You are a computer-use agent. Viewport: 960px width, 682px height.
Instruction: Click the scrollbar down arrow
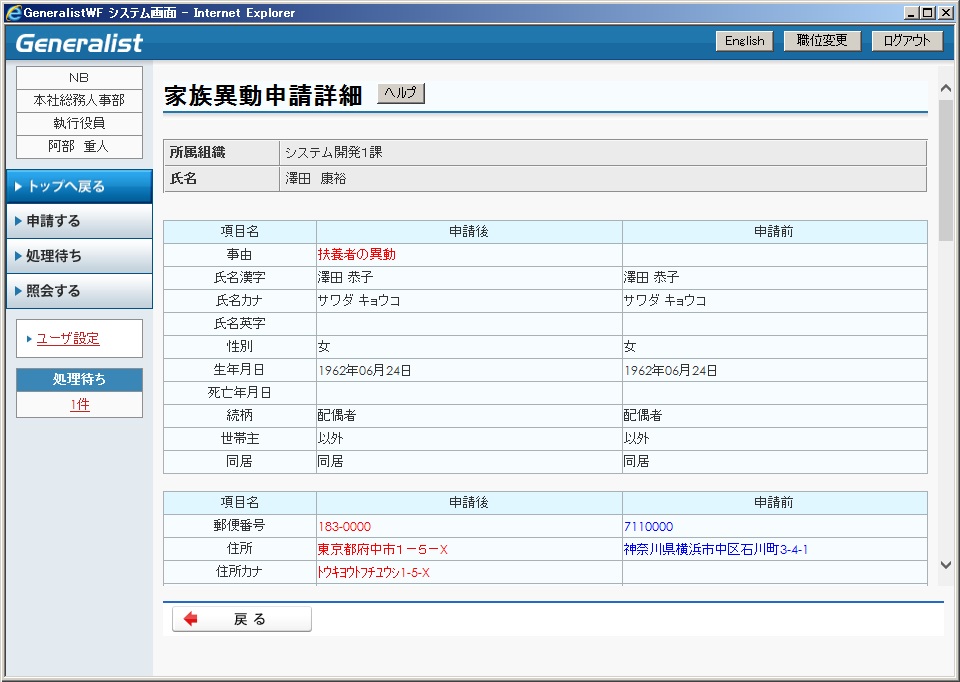(945, 565)
